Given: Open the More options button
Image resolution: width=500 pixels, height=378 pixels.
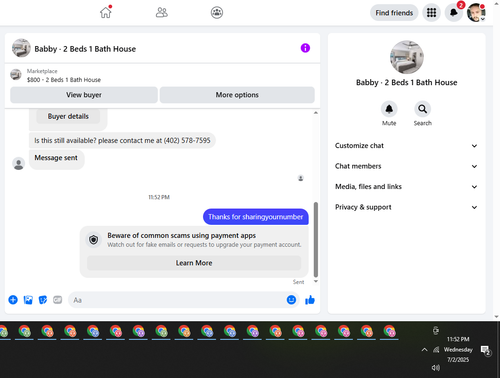Looking at the screenshot, I should [x=237, y=95].
